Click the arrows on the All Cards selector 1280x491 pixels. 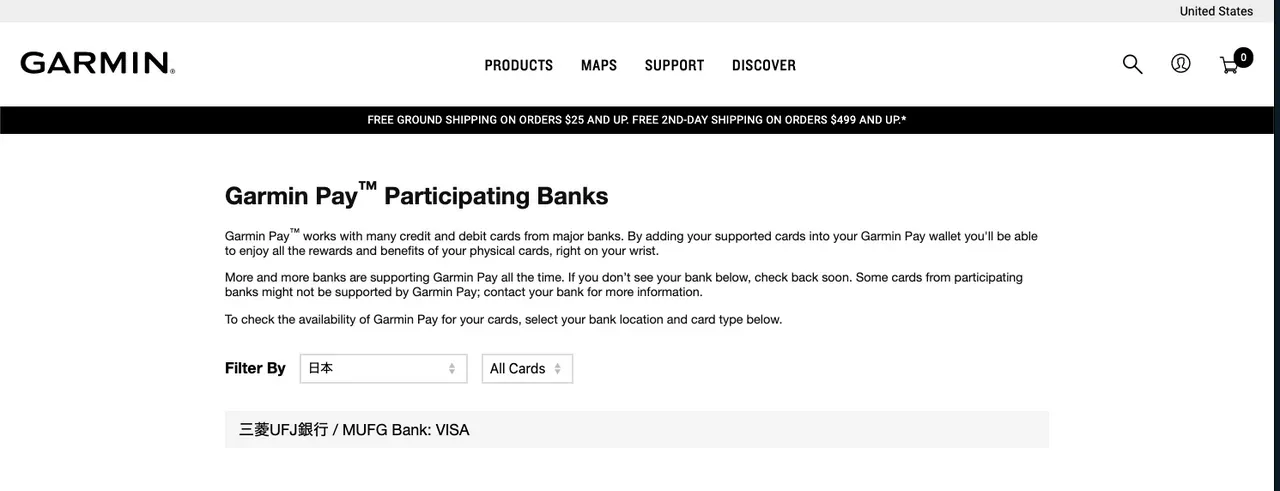click(x=558, y=368)
